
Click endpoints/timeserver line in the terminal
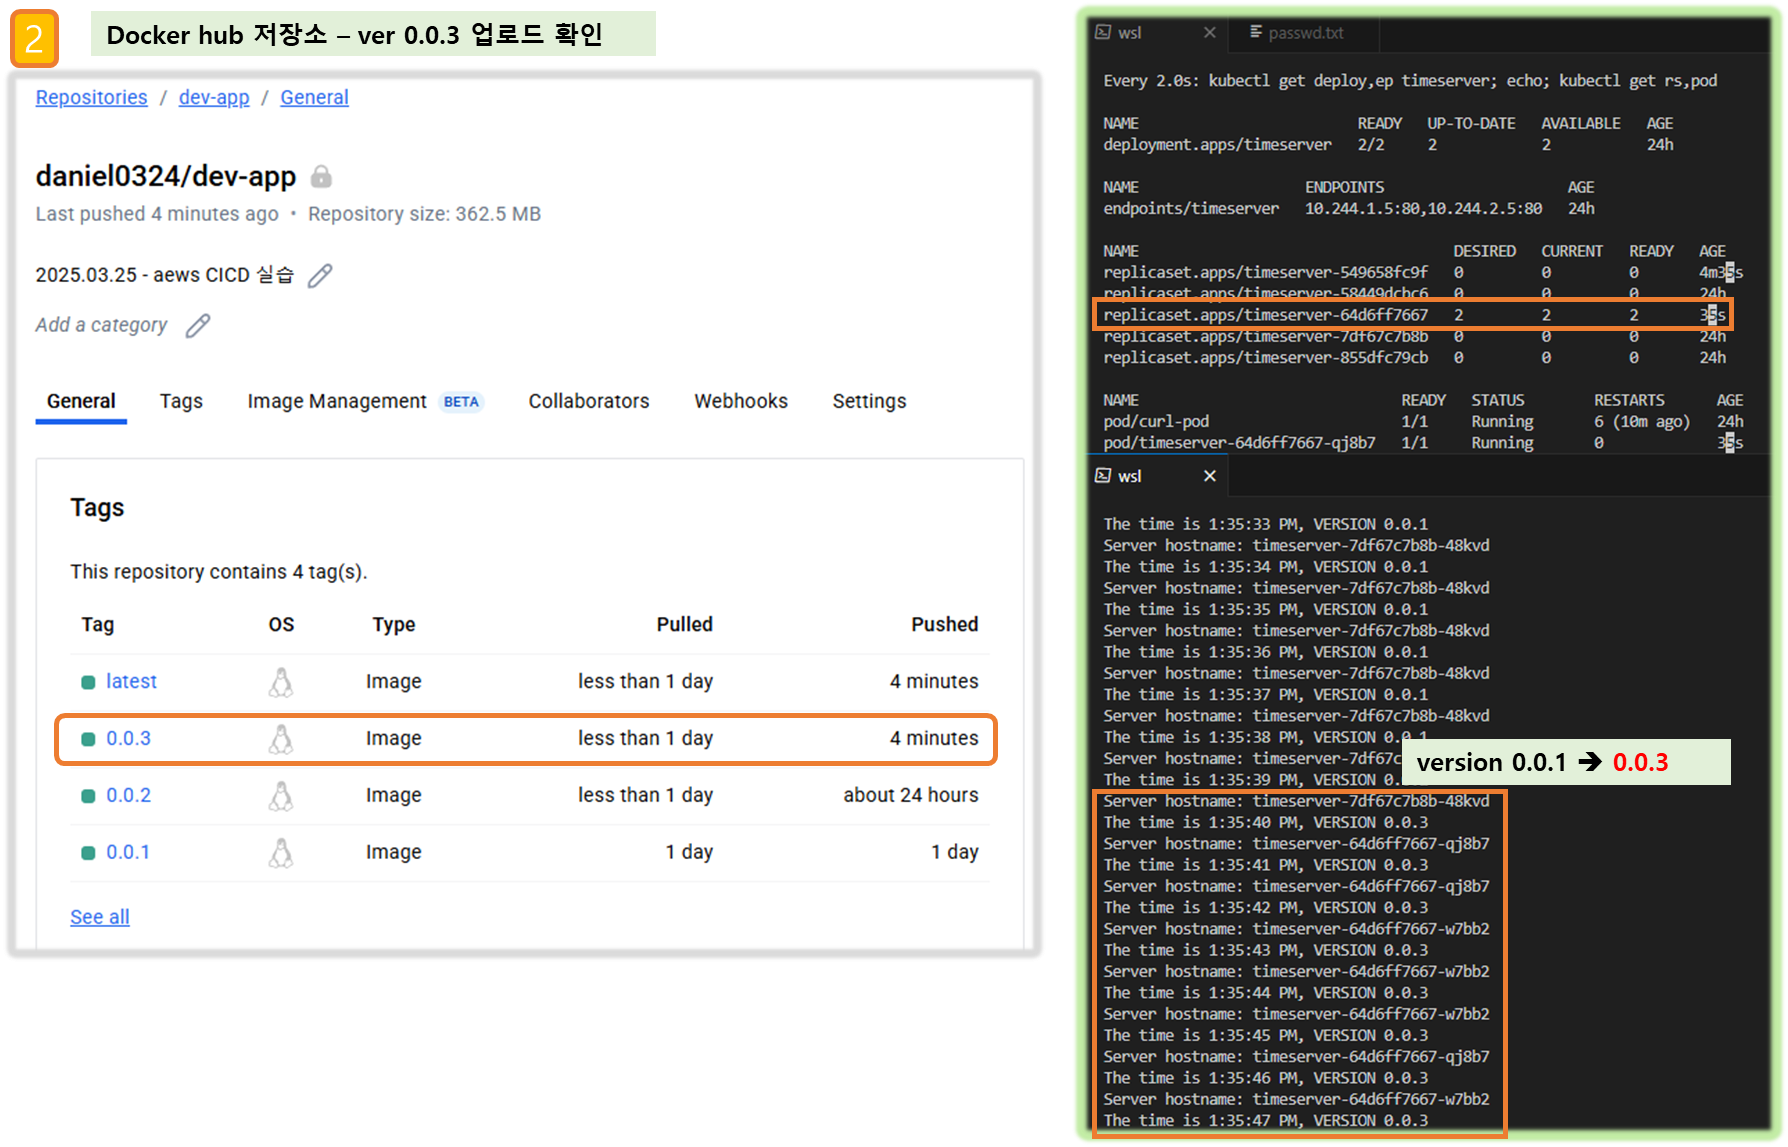[1349, 209]
